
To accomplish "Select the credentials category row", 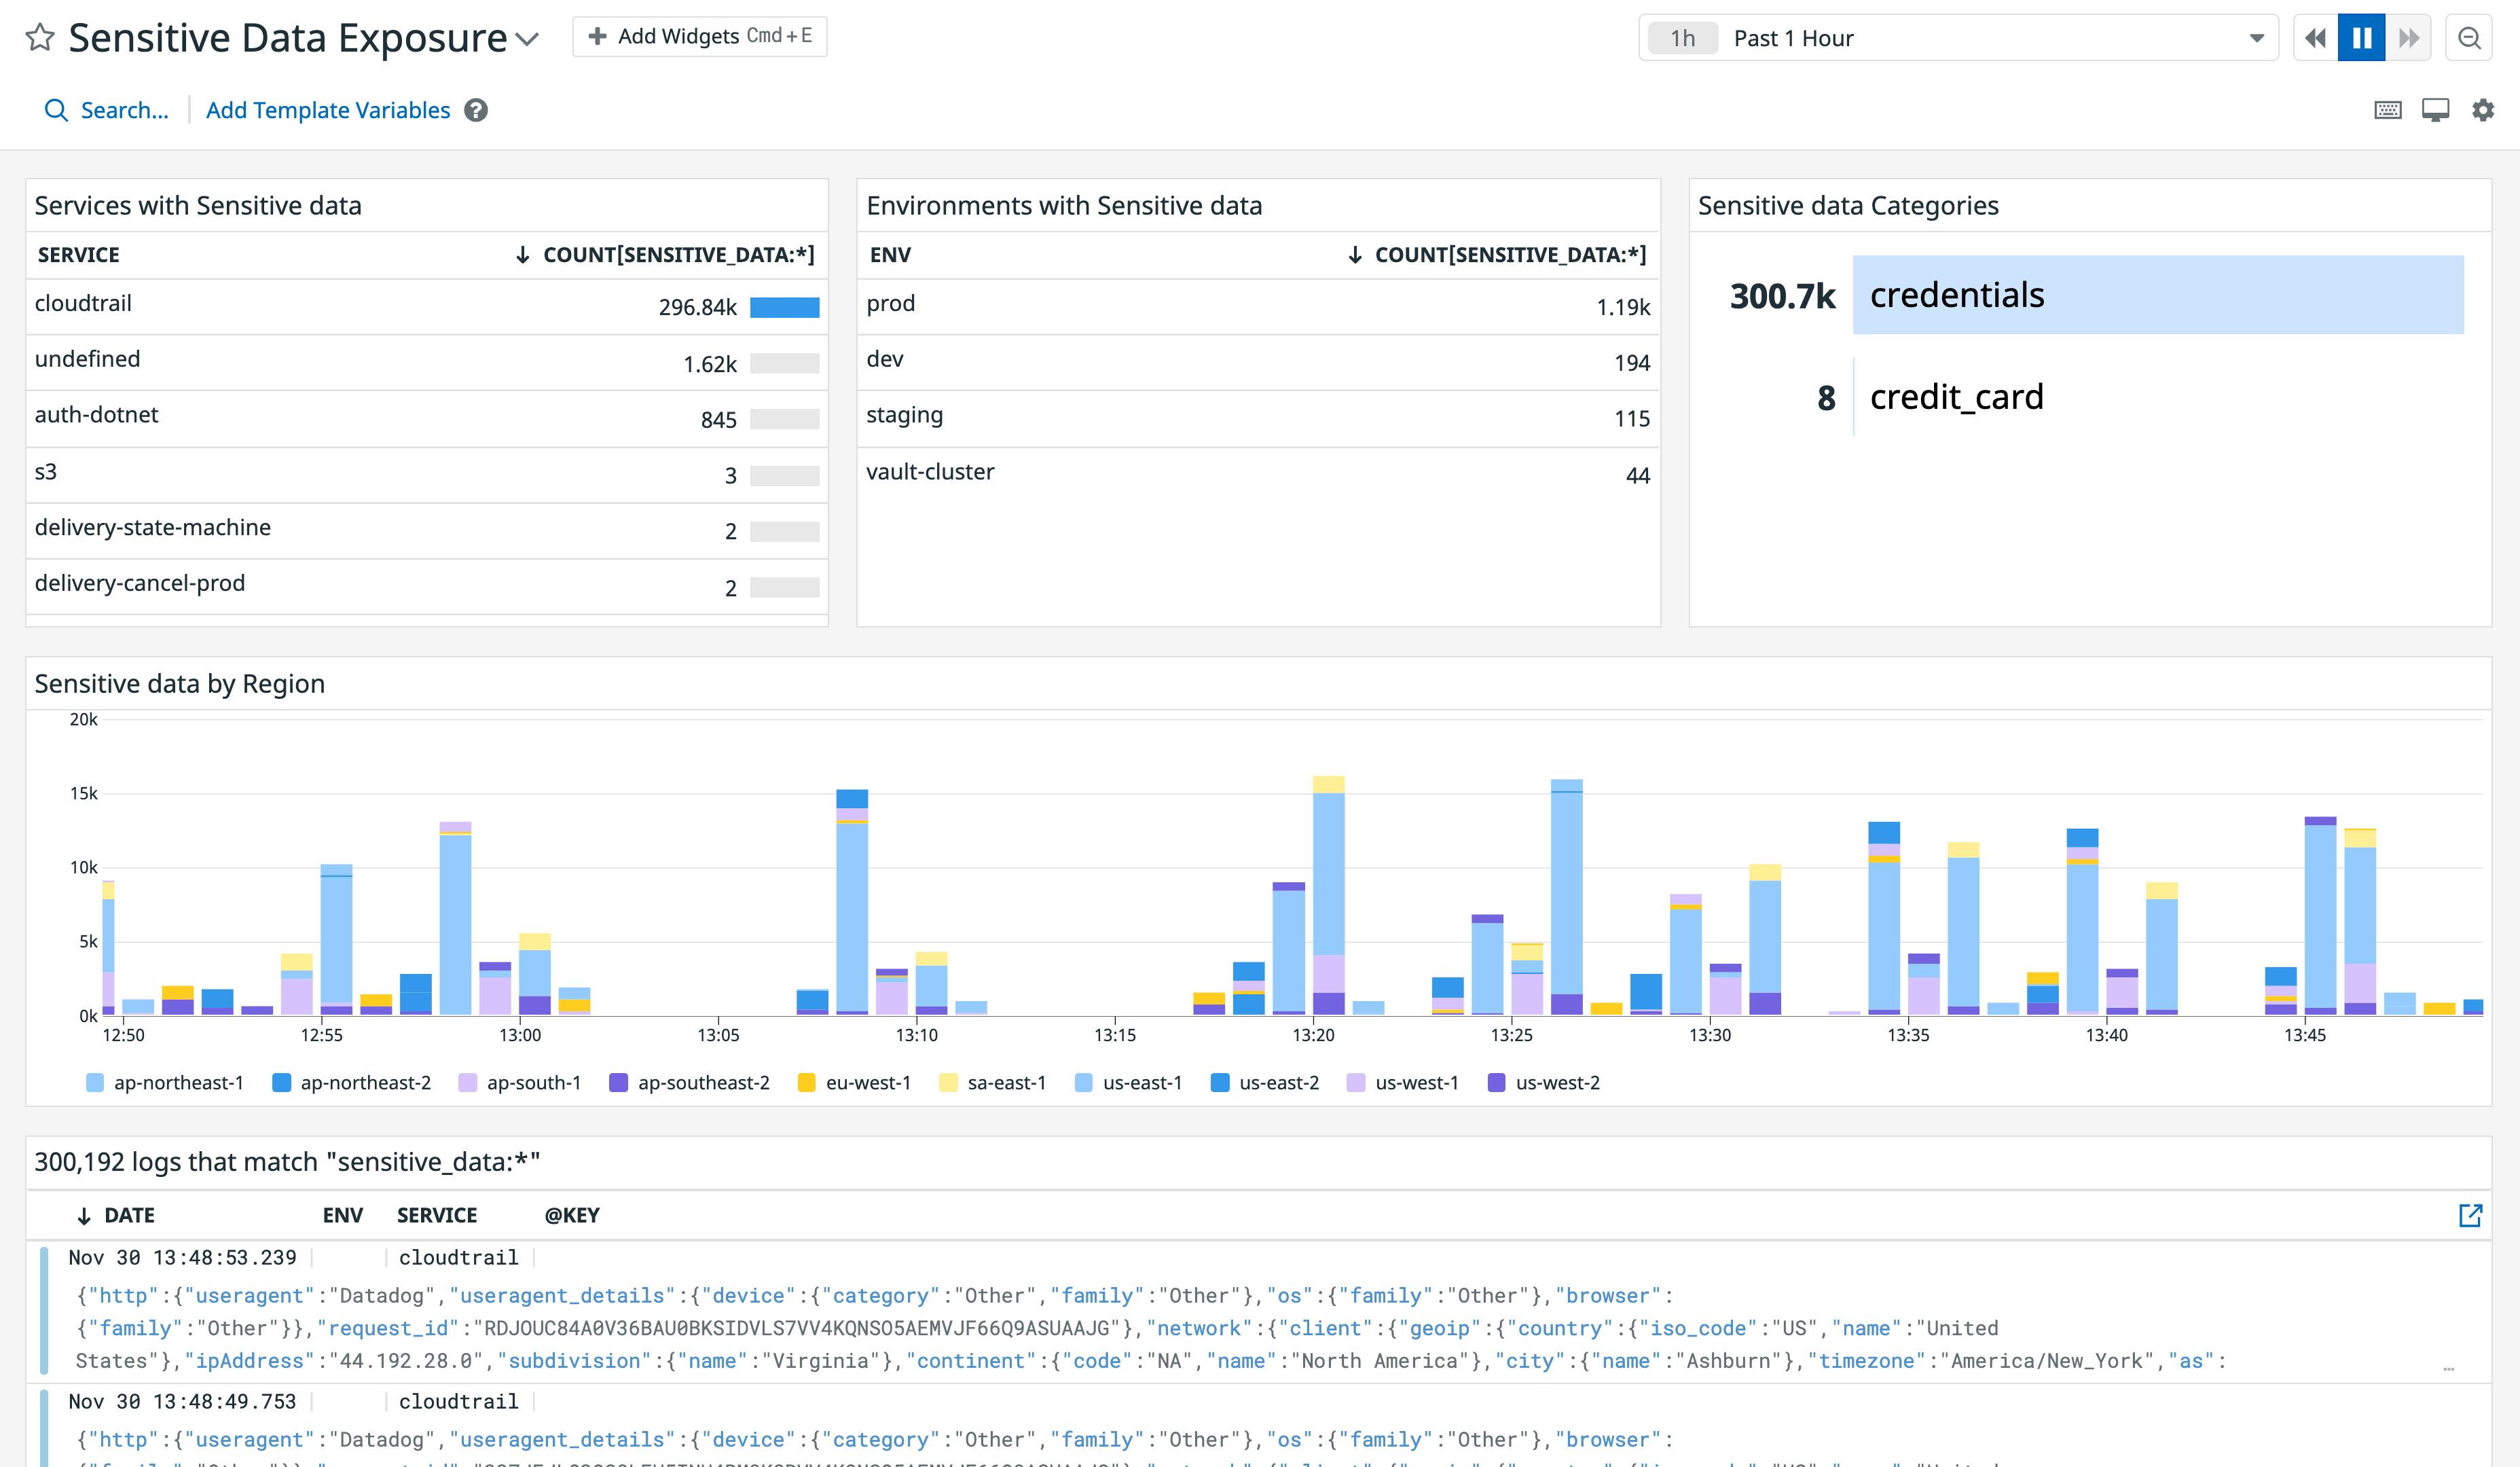I will tap(2157, 295).
